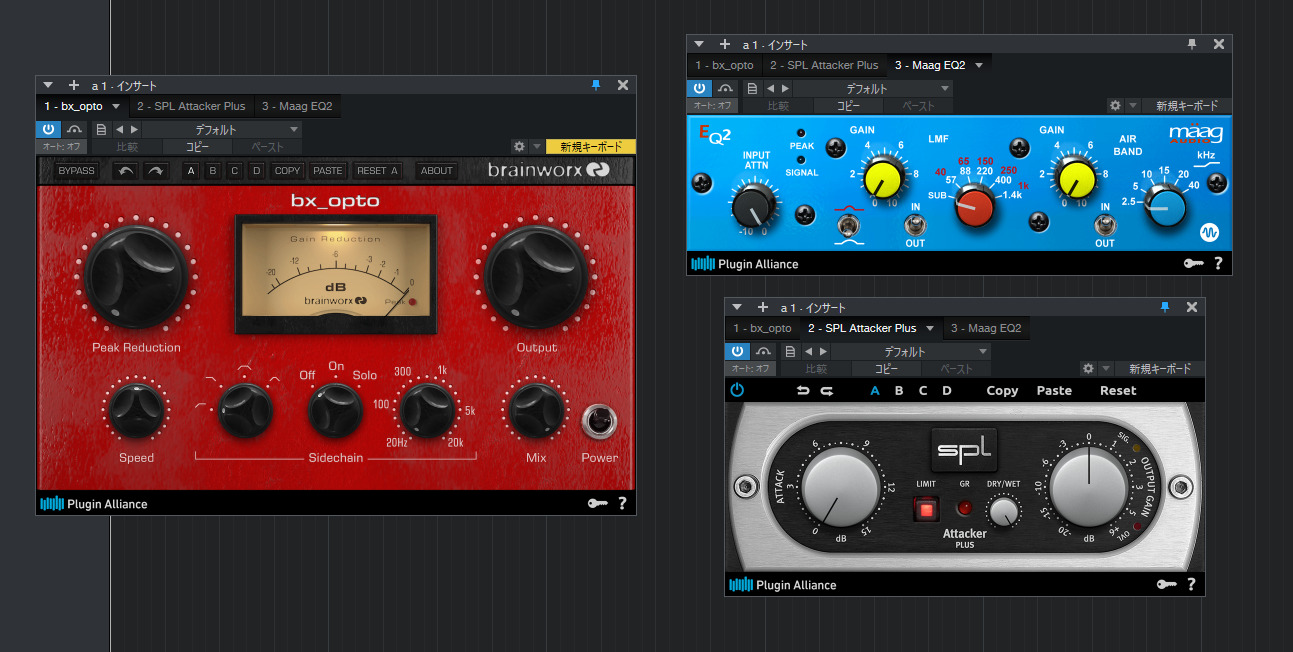The width and height of the screenshot is (1293, 652).
Task: Switch to SPL Attacker Plus tab in Maag EQ2 window
Action: (x=824, y=65)
